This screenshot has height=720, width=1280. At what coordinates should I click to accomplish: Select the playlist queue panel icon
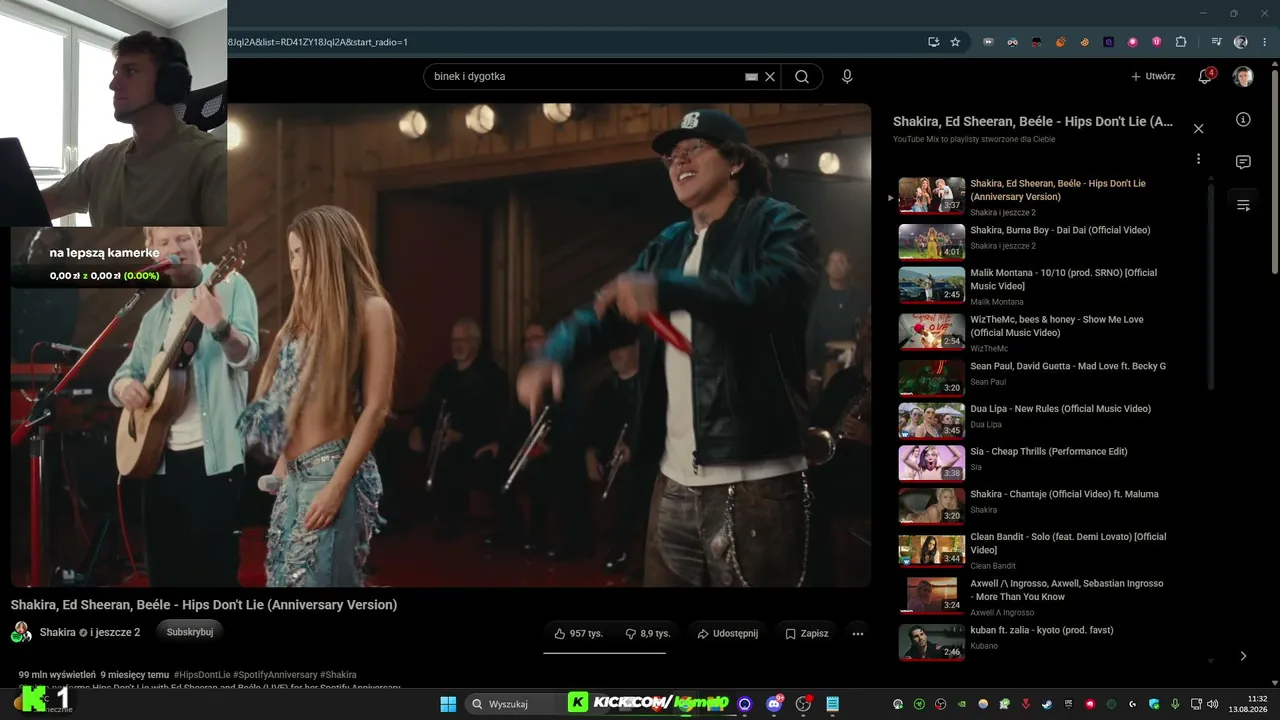coord(1243,205)
